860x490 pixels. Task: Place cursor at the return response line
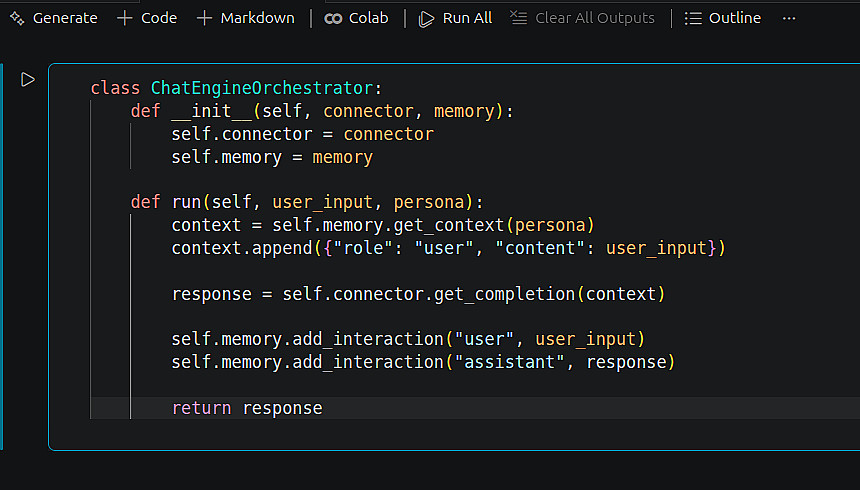point(246,408)
